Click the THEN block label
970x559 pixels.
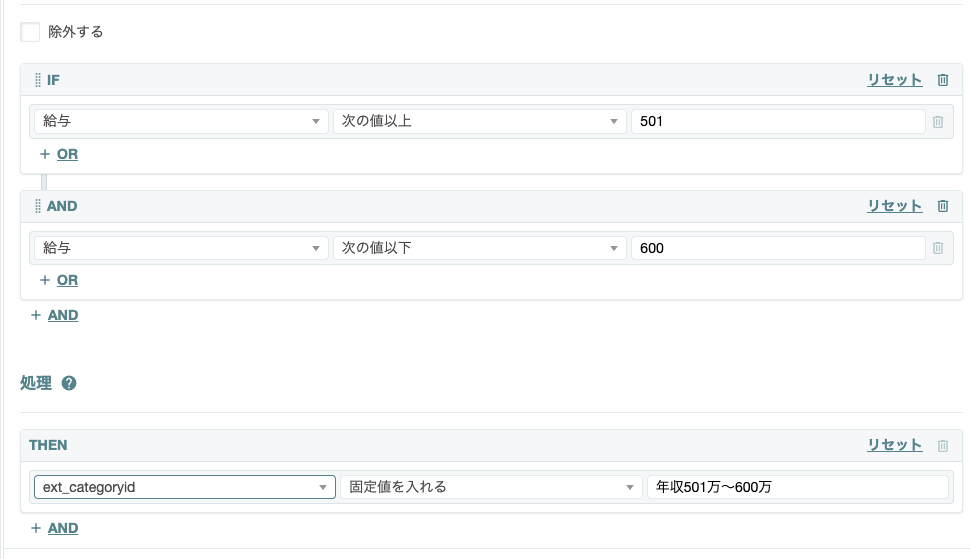pyautogui.click(x=48, y=445)
